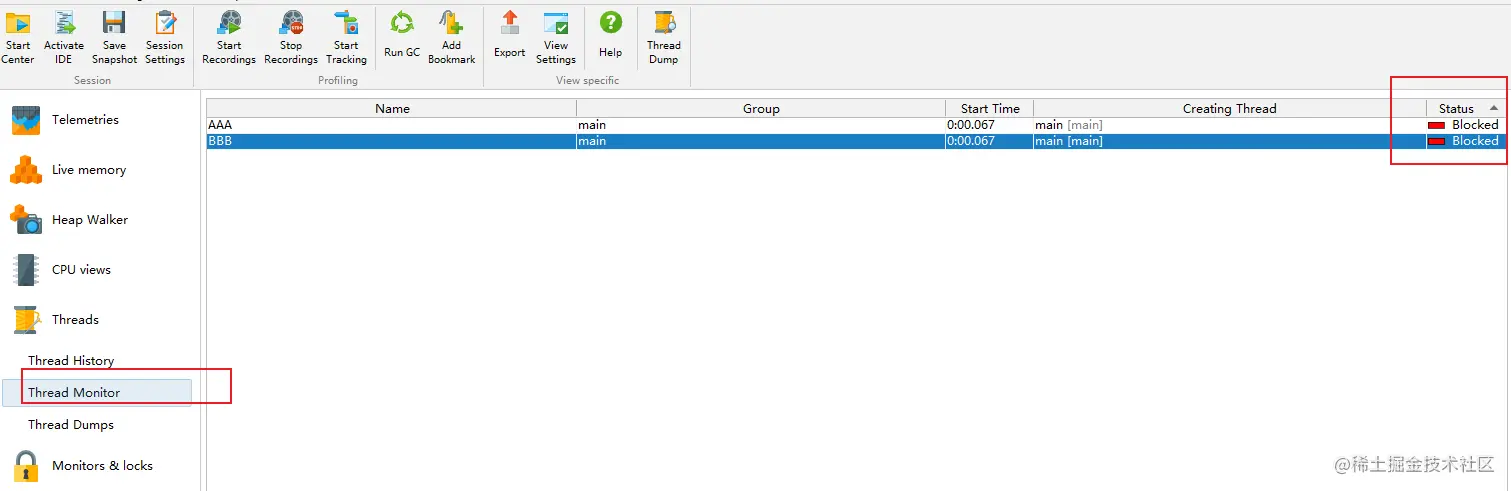Click Activate IDE toolbar button

64,38
